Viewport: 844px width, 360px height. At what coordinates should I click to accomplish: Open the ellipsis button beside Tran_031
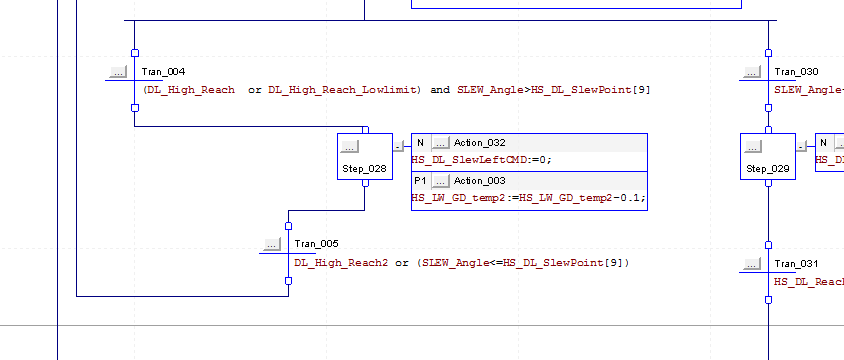click(x=751, y=264)
